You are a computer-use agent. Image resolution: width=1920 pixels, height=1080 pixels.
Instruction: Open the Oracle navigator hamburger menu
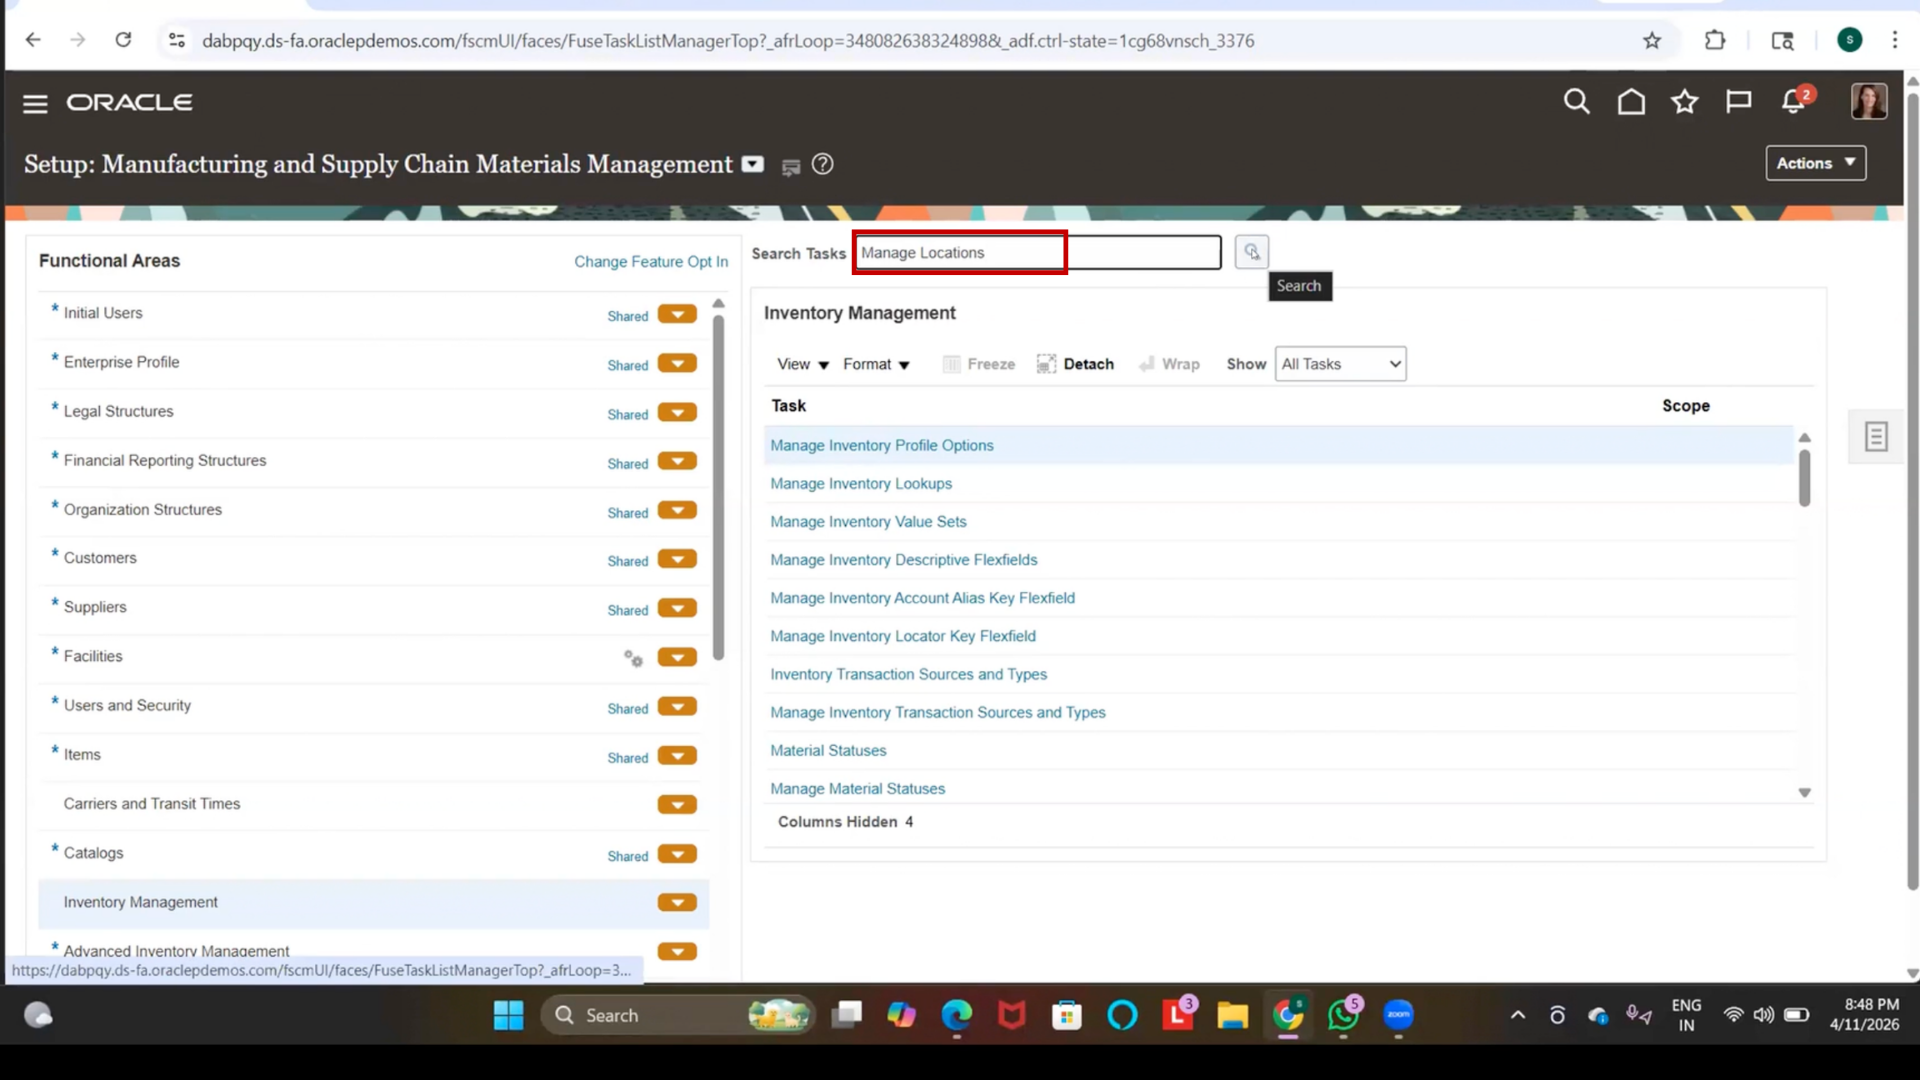click(x=35, y=103)
